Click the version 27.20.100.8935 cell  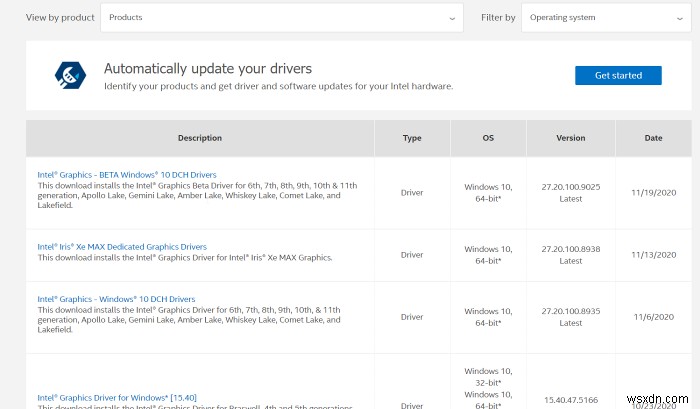tap(570, 310)
